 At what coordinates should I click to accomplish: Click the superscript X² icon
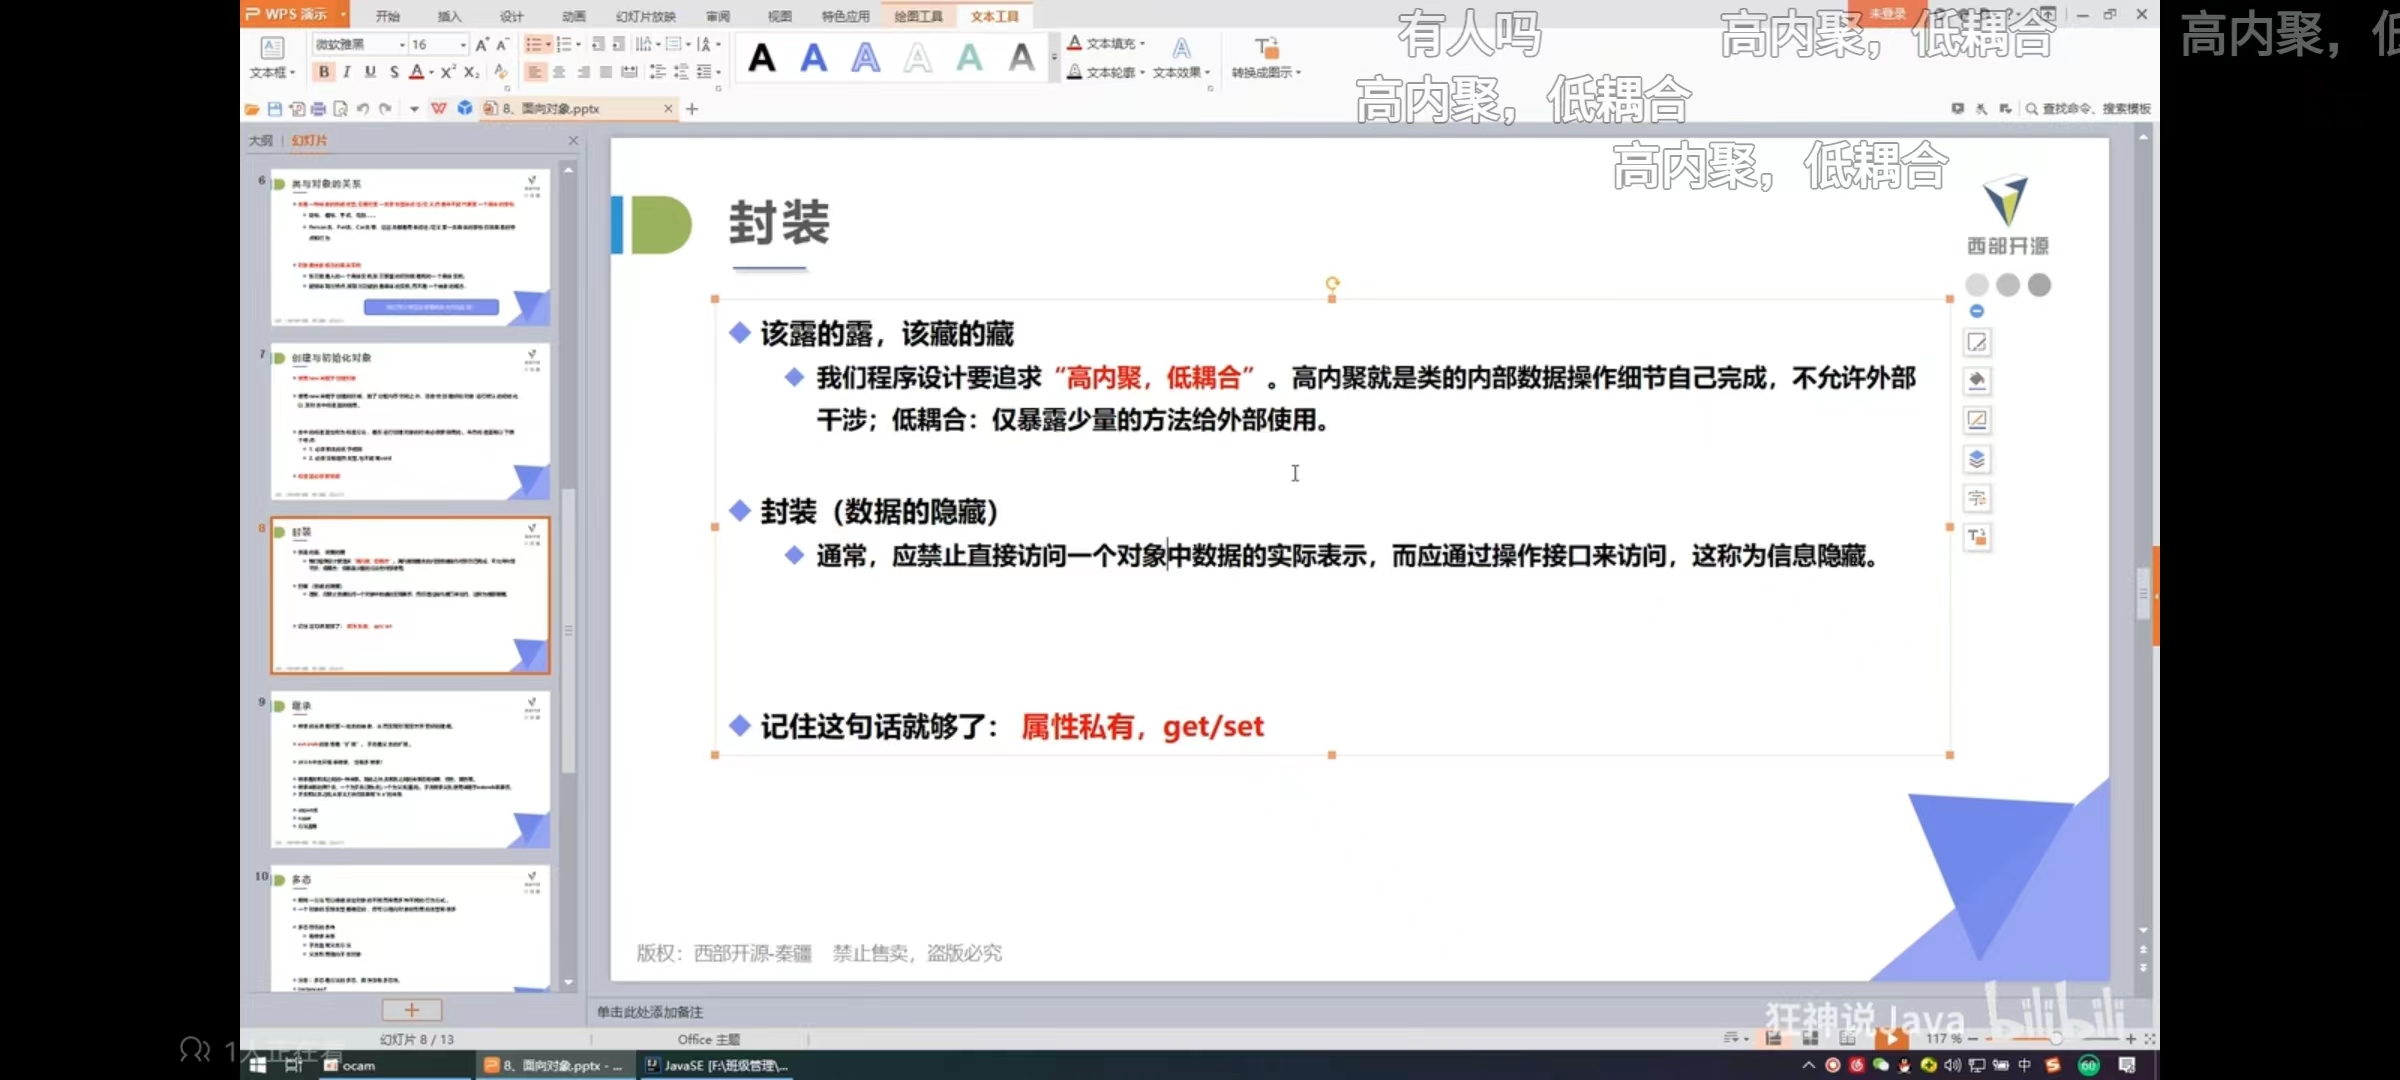[x=447, y=72]
